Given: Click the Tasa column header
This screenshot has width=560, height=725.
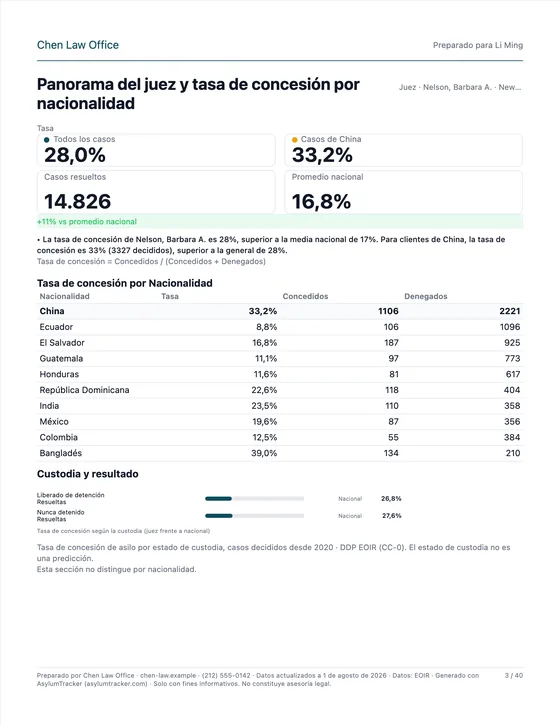Looking at the screenshot, I should click(170, 296).
